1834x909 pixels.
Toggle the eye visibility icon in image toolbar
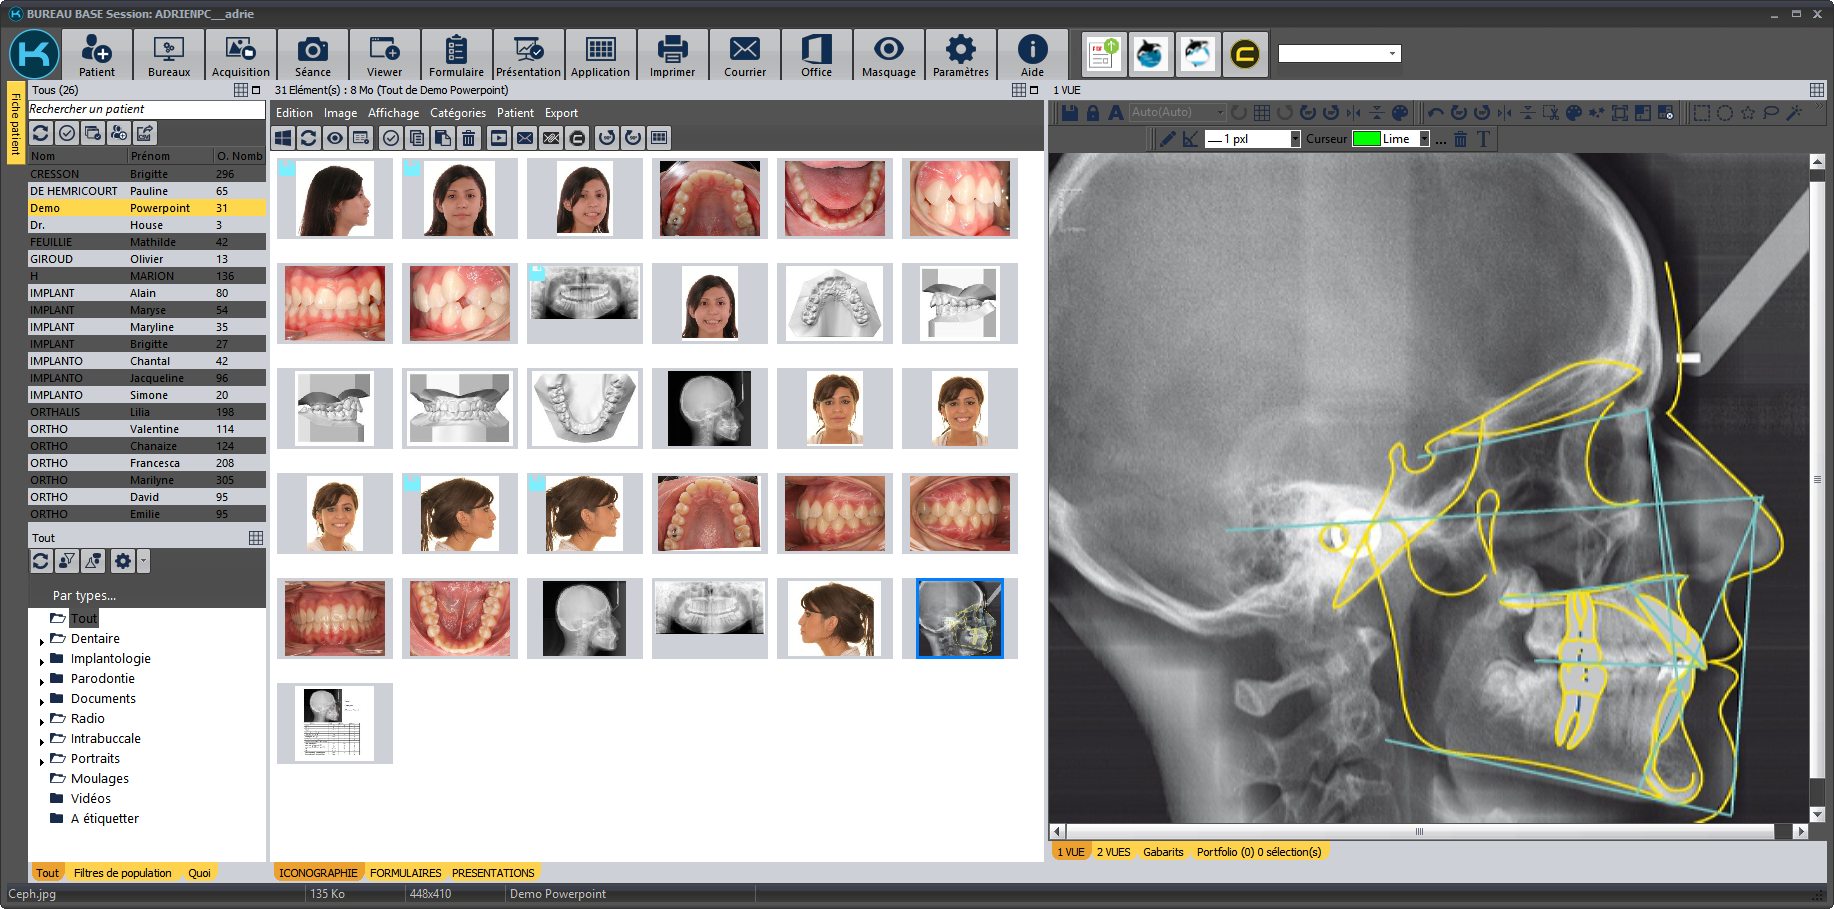tap(335, 138)
